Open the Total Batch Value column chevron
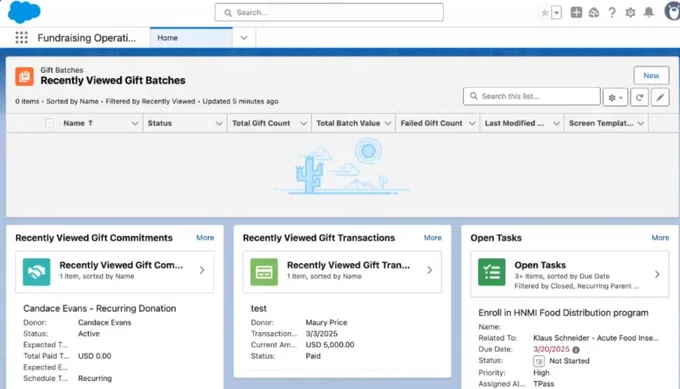The width and height of the screenshot is (680, 389). [388, 124]
